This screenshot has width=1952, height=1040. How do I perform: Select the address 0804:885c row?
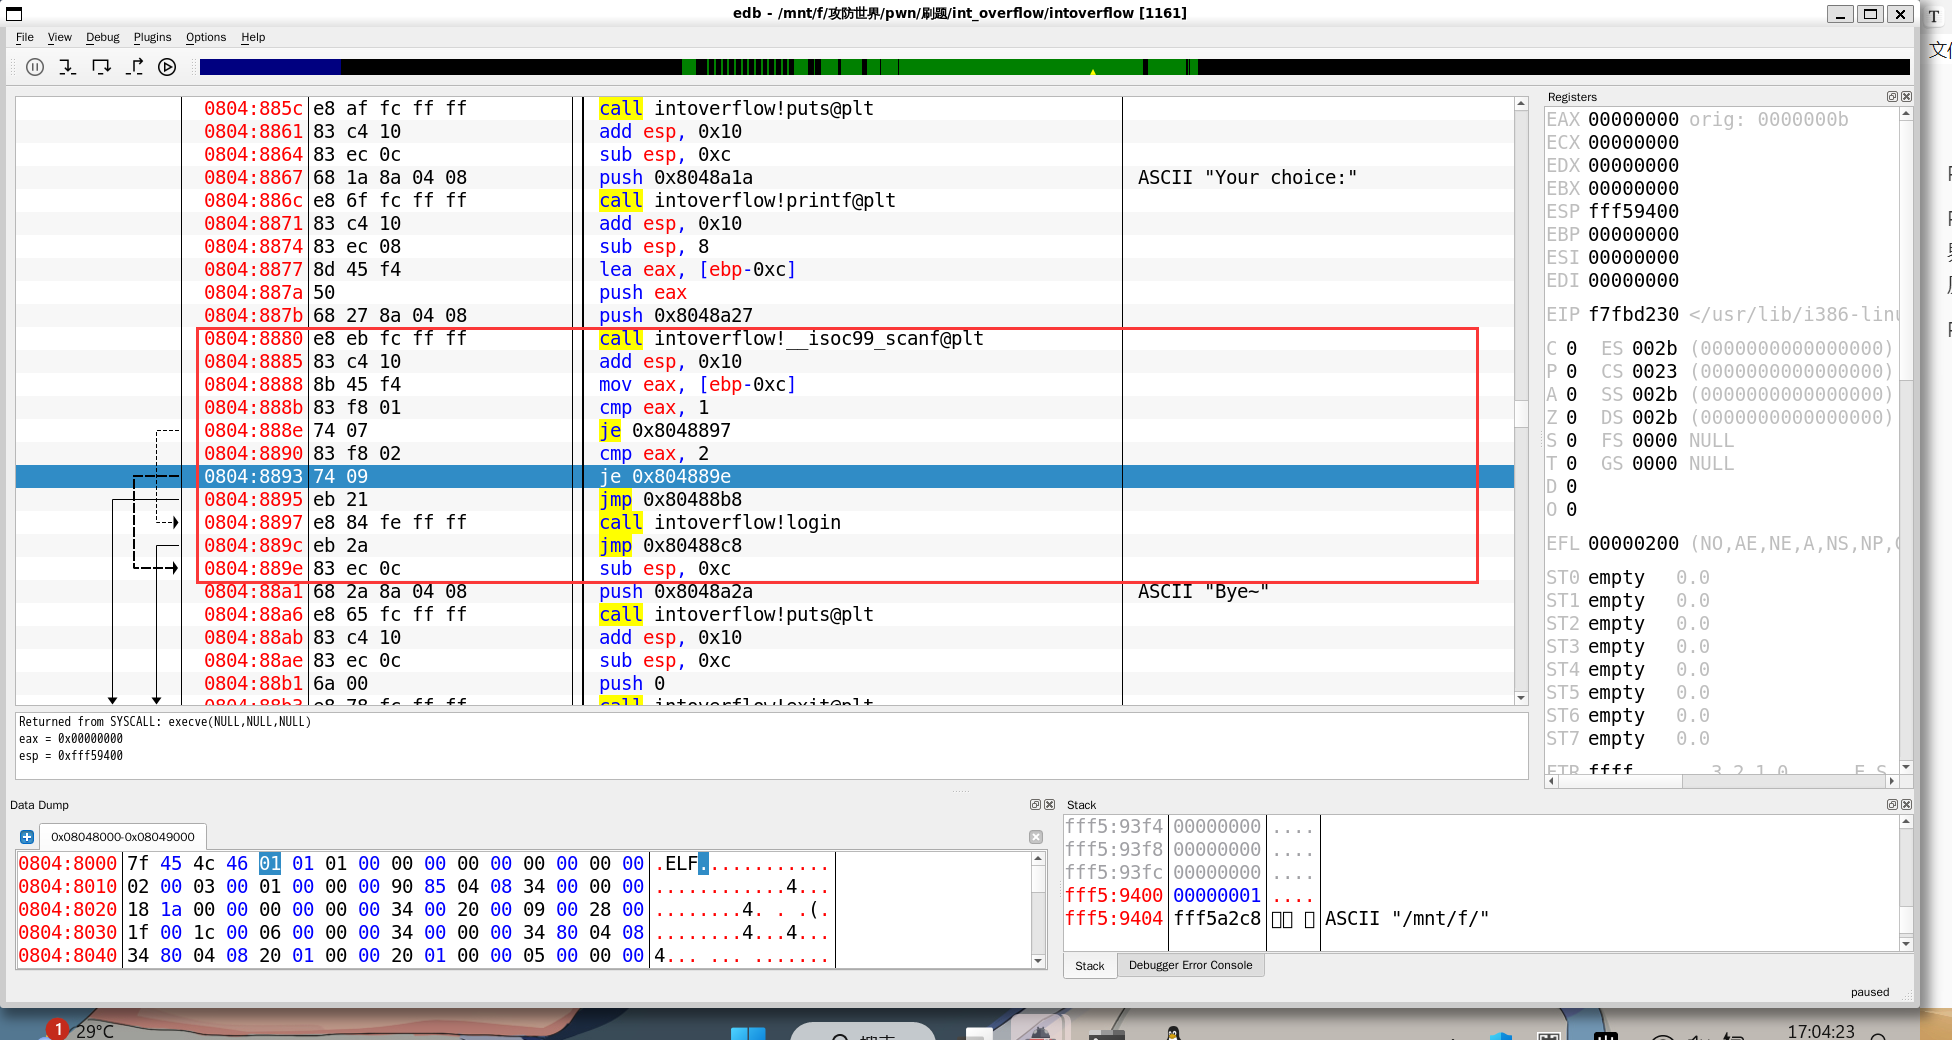pyautogui.click(x=765, y=108)
